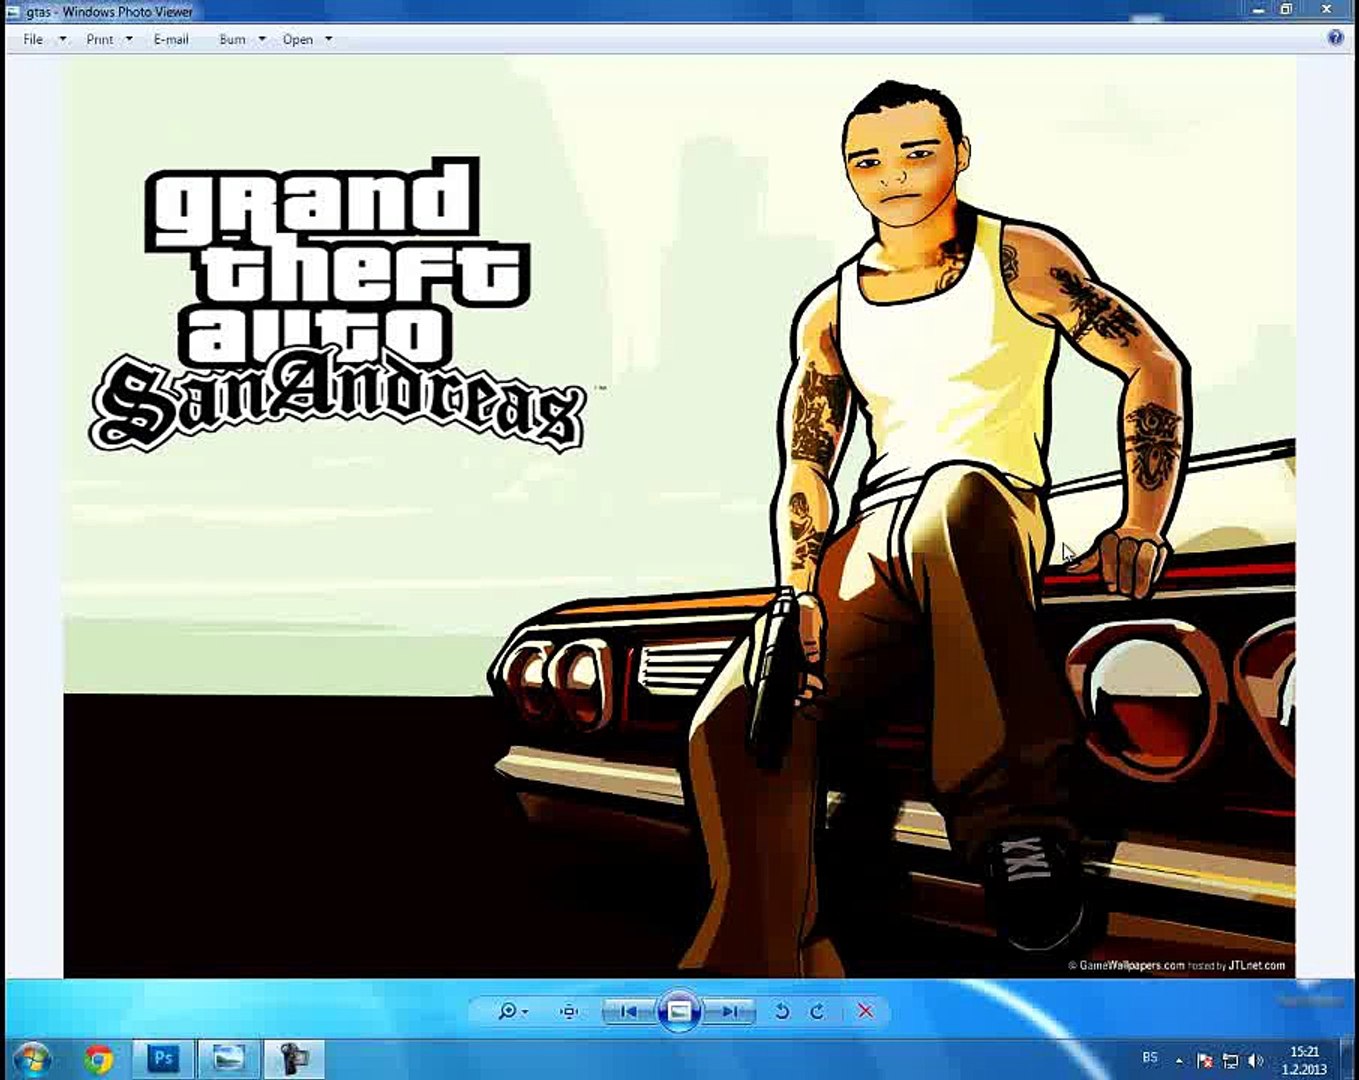Open the Action Center flag icon
The height and width of the screenshot is (1080, 1359).
click(1205, 1060)
